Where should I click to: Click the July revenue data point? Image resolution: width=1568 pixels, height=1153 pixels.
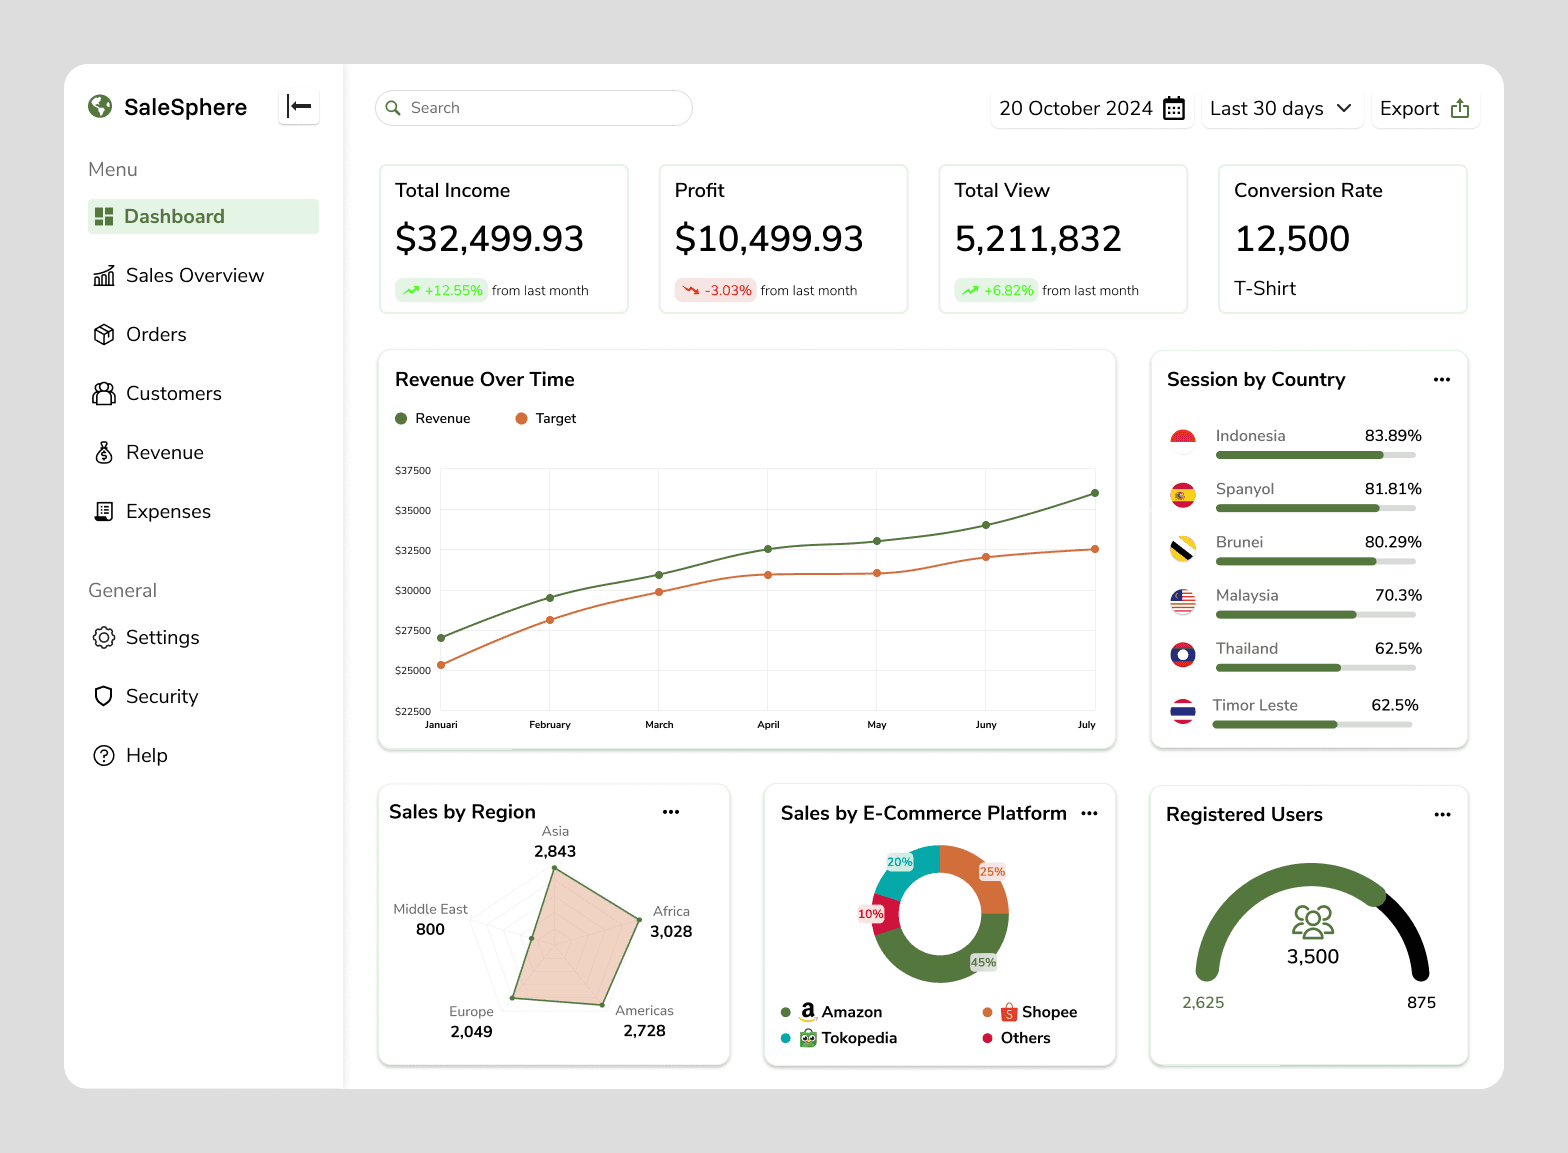(x=1095, y=493)
